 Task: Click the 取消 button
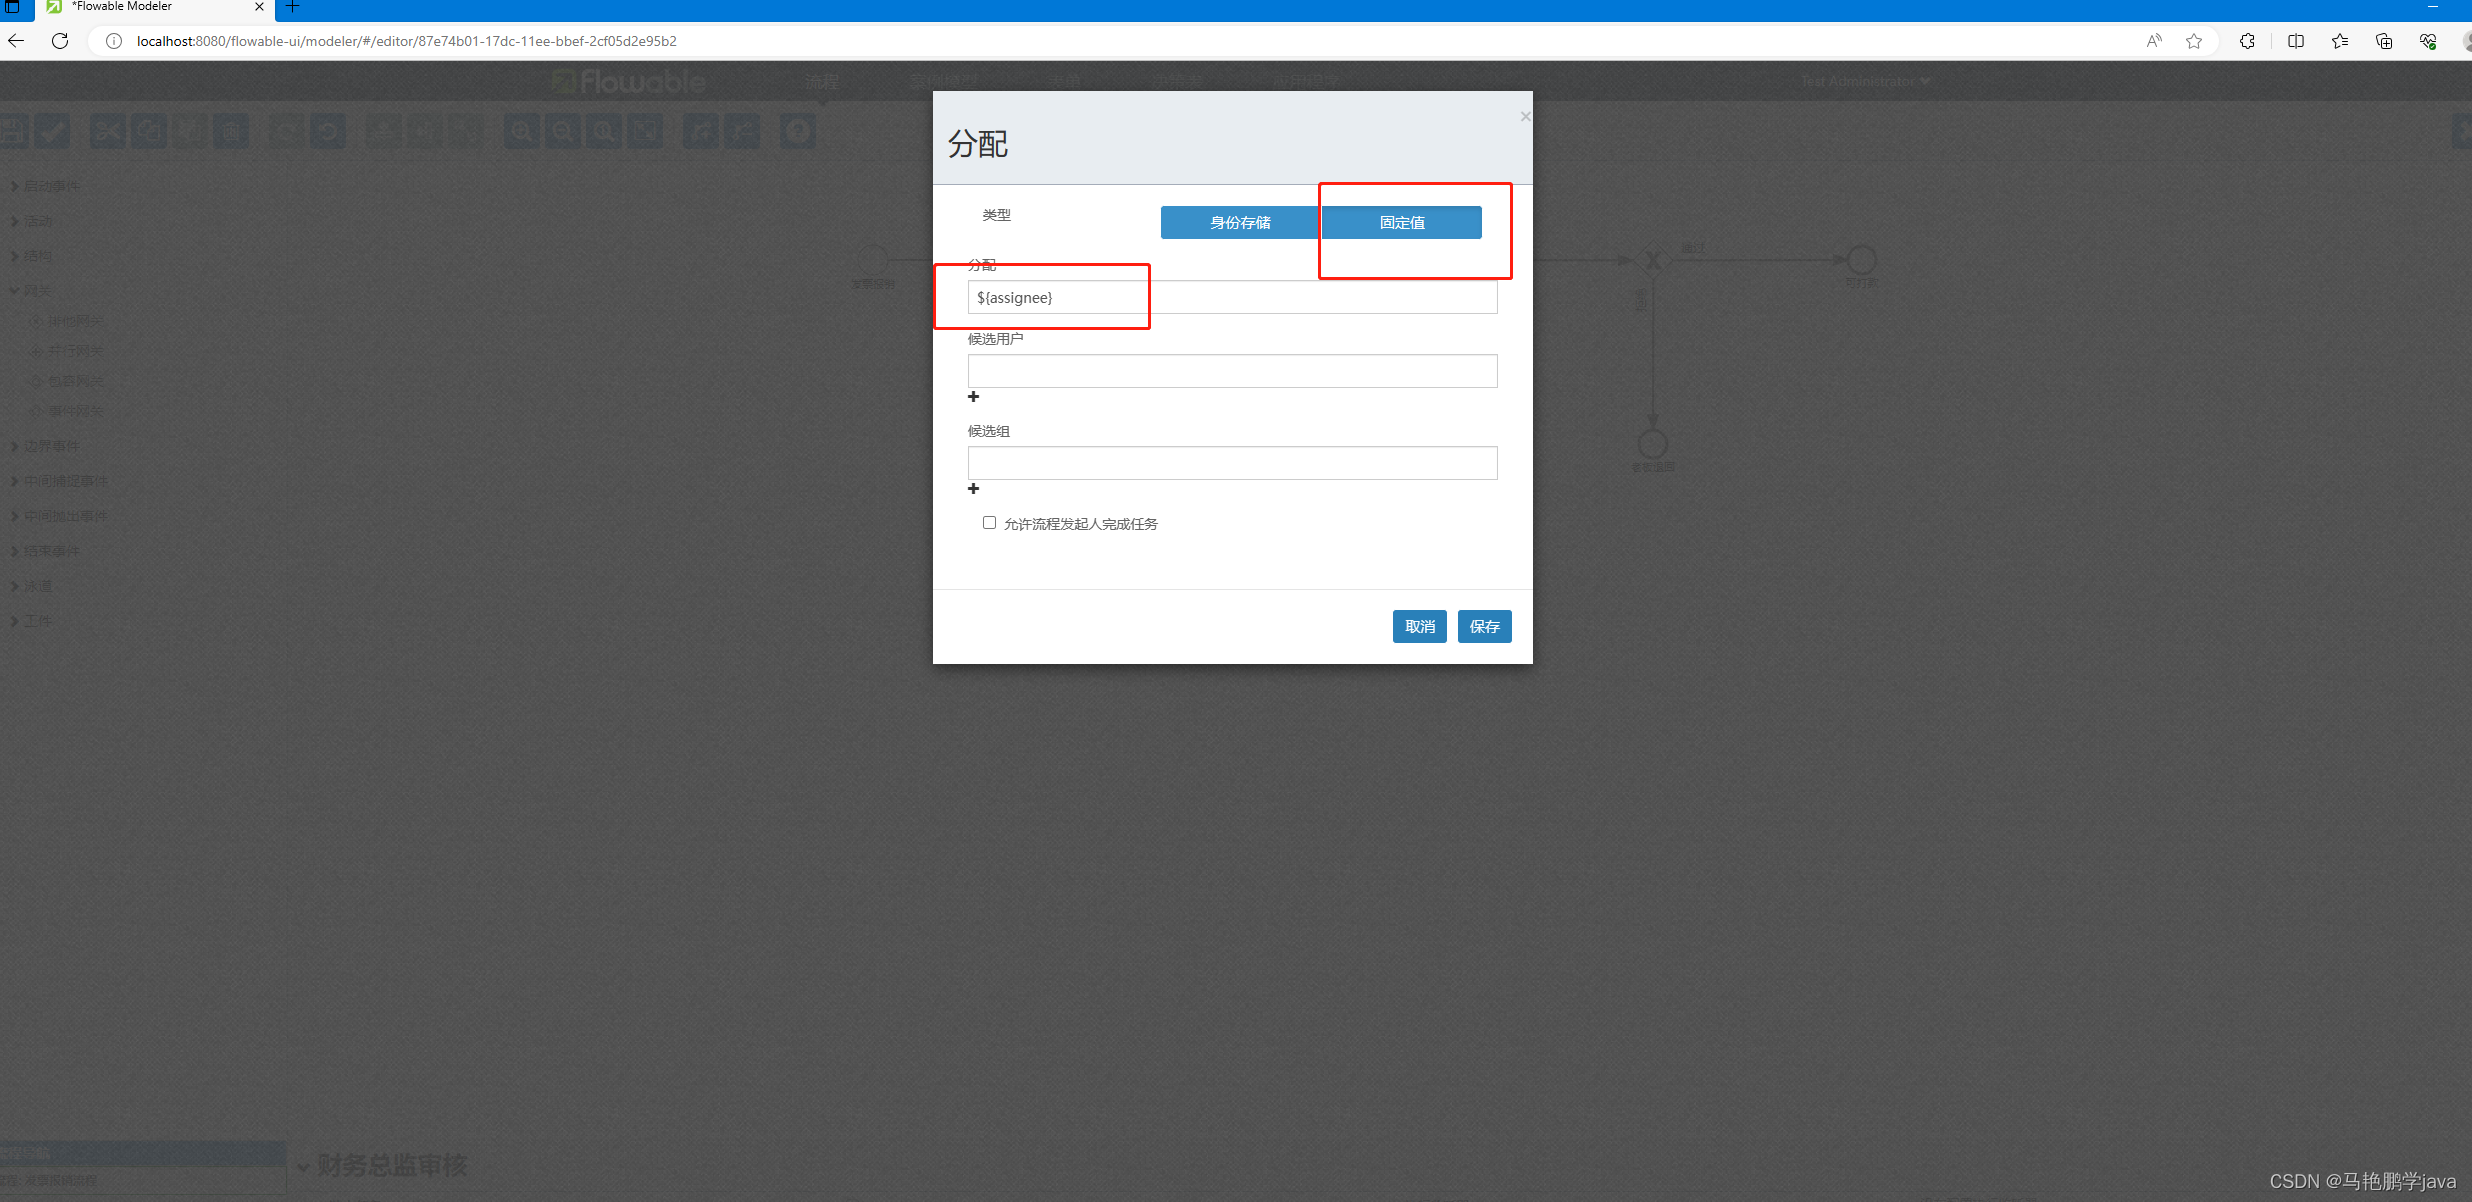point(1419,627)
